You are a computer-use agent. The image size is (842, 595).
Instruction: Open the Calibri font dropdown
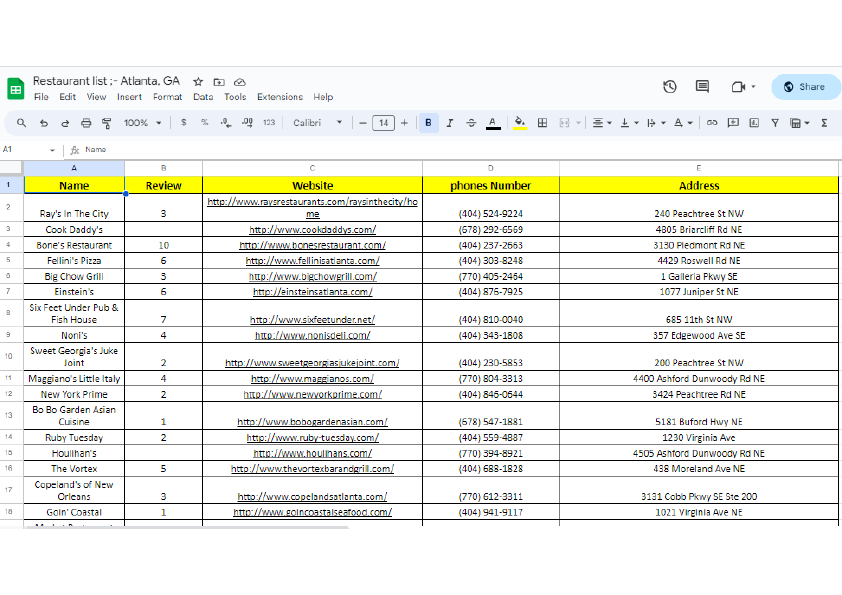tap(317, 122)
